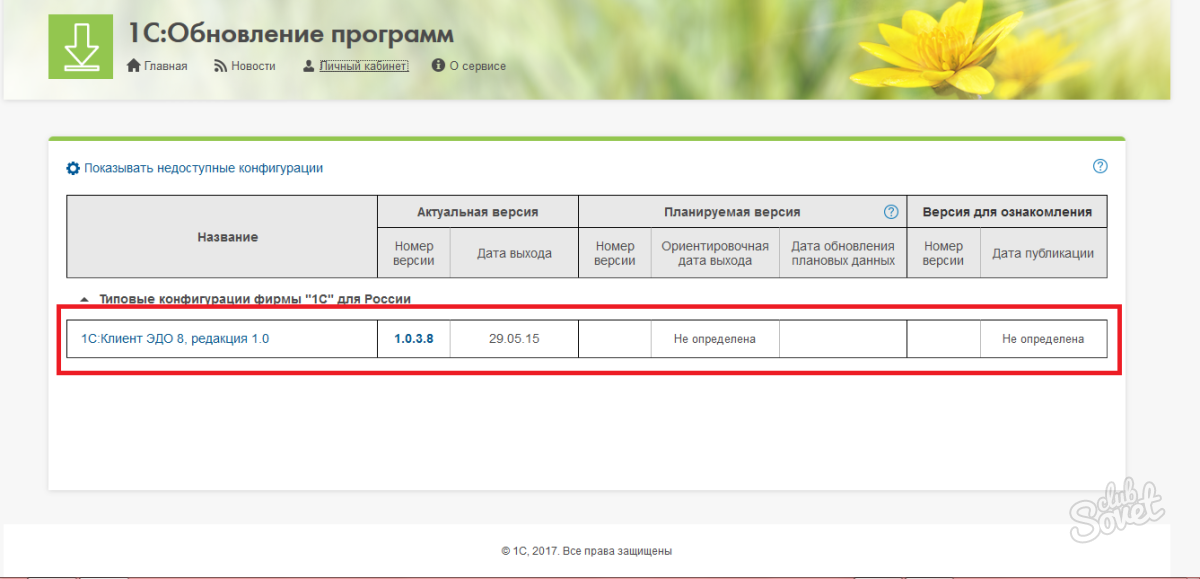Click the Дата выхода column header

[x=514, y=254]
